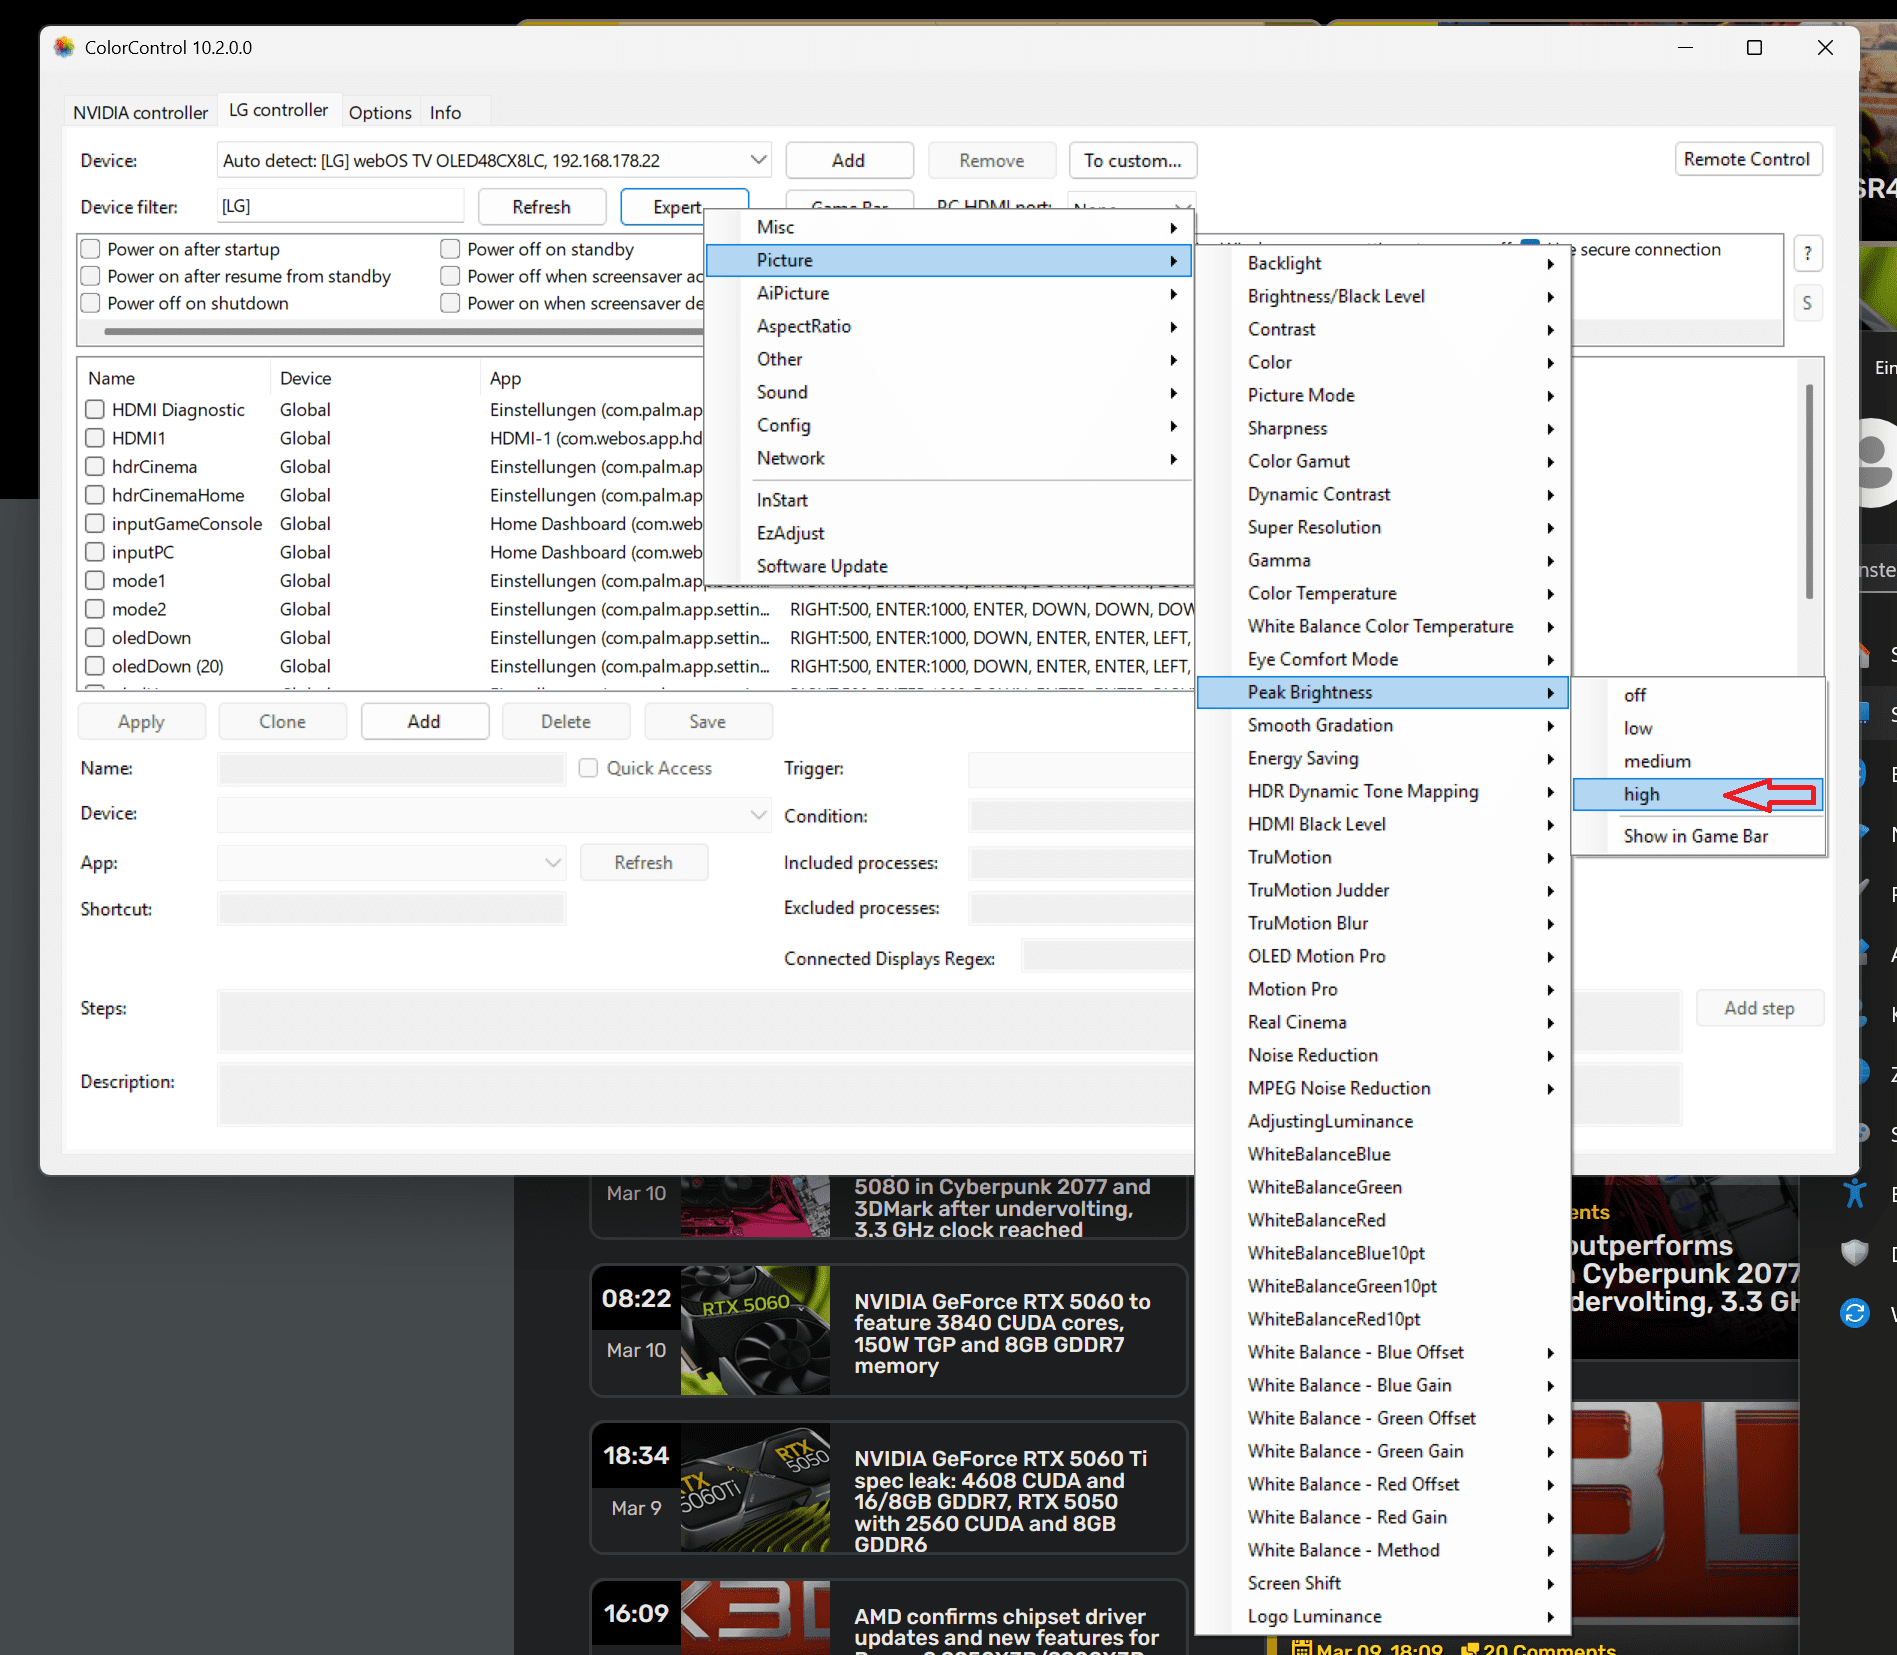The height and width of the screenshot is (1655, 1897).
Task: Click the blue sync icon on right edge
Action: (x=1855, y=1313)
